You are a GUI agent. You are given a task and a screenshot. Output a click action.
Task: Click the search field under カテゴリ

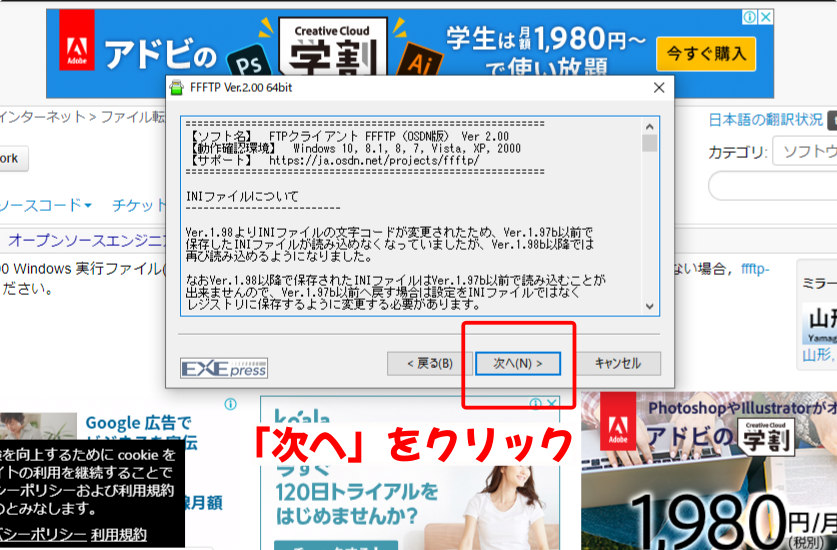click(773, 186)
